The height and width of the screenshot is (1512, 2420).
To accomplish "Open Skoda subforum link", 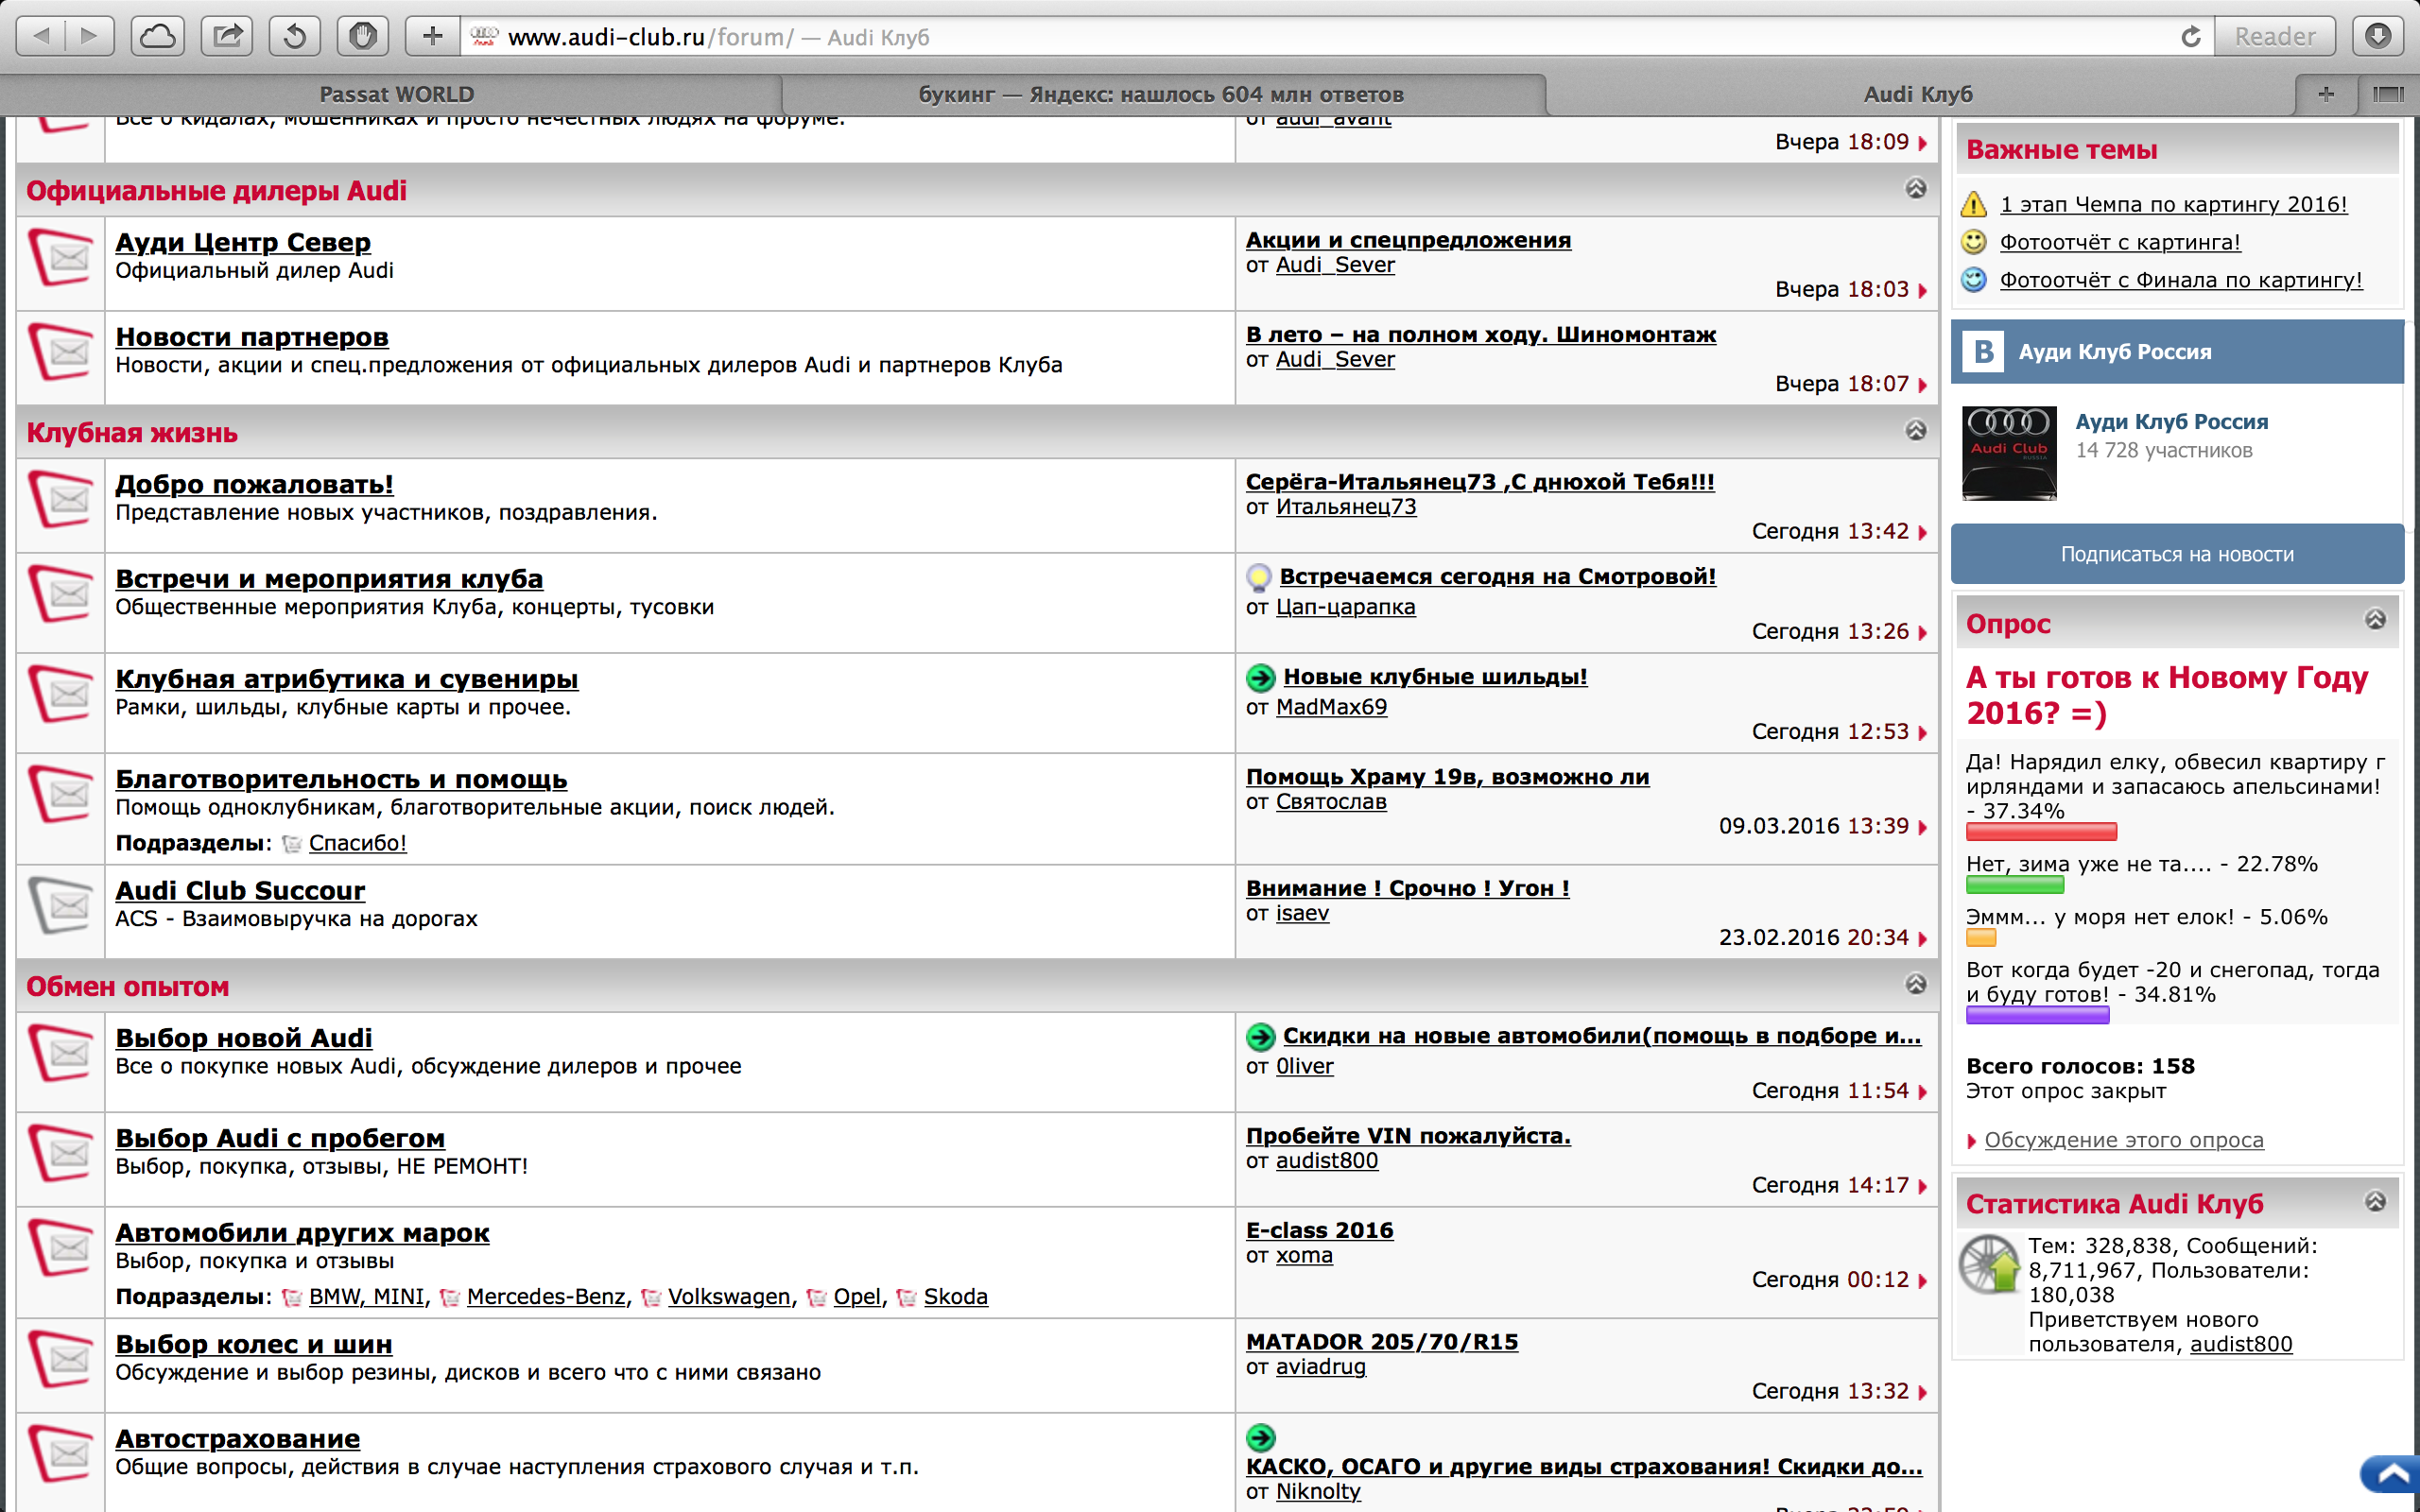I will tap(955, 1297).
